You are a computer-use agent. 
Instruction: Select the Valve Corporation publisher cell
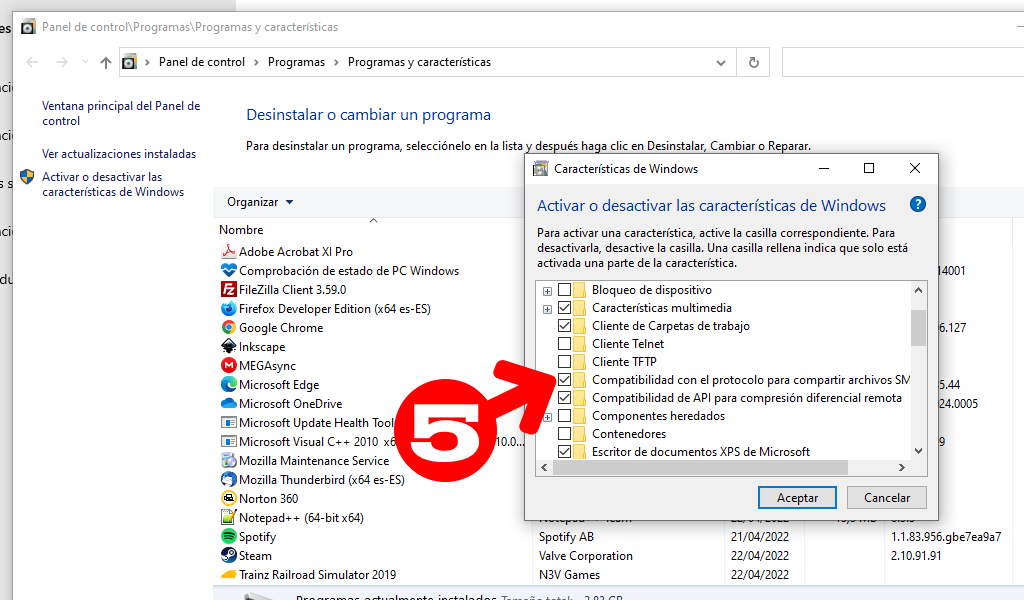click(586, 556)
